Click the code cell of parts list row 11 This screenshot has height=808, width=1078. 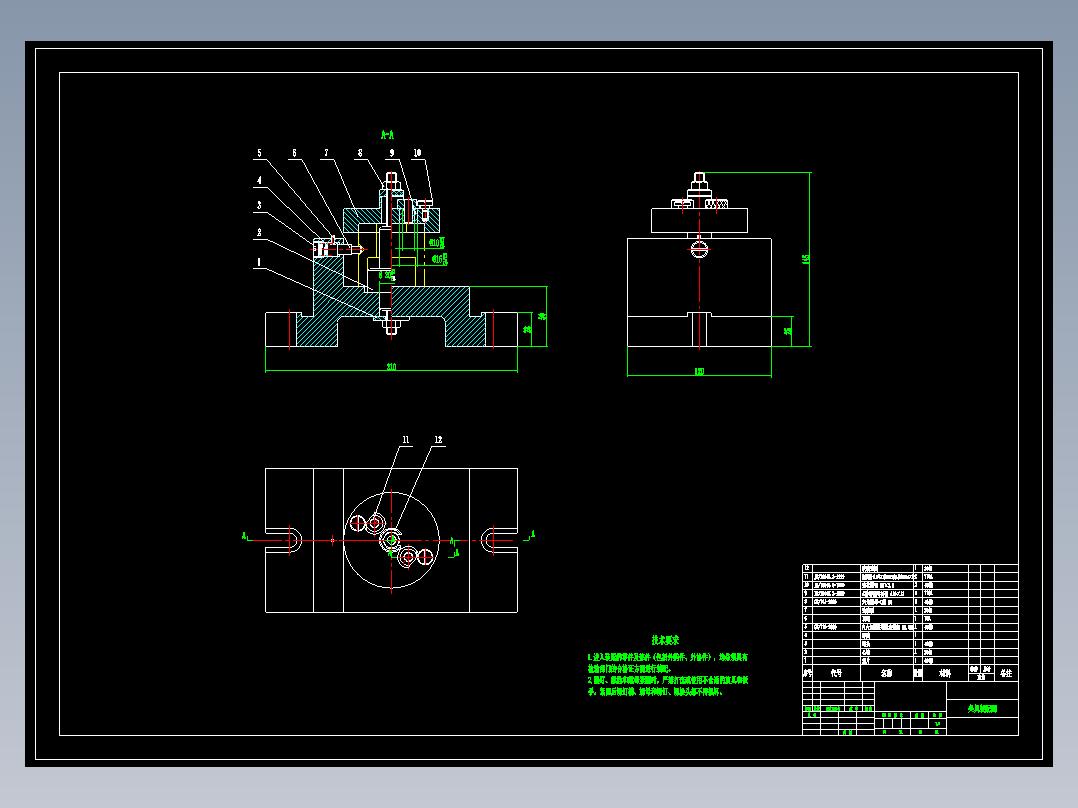point(836,577)
